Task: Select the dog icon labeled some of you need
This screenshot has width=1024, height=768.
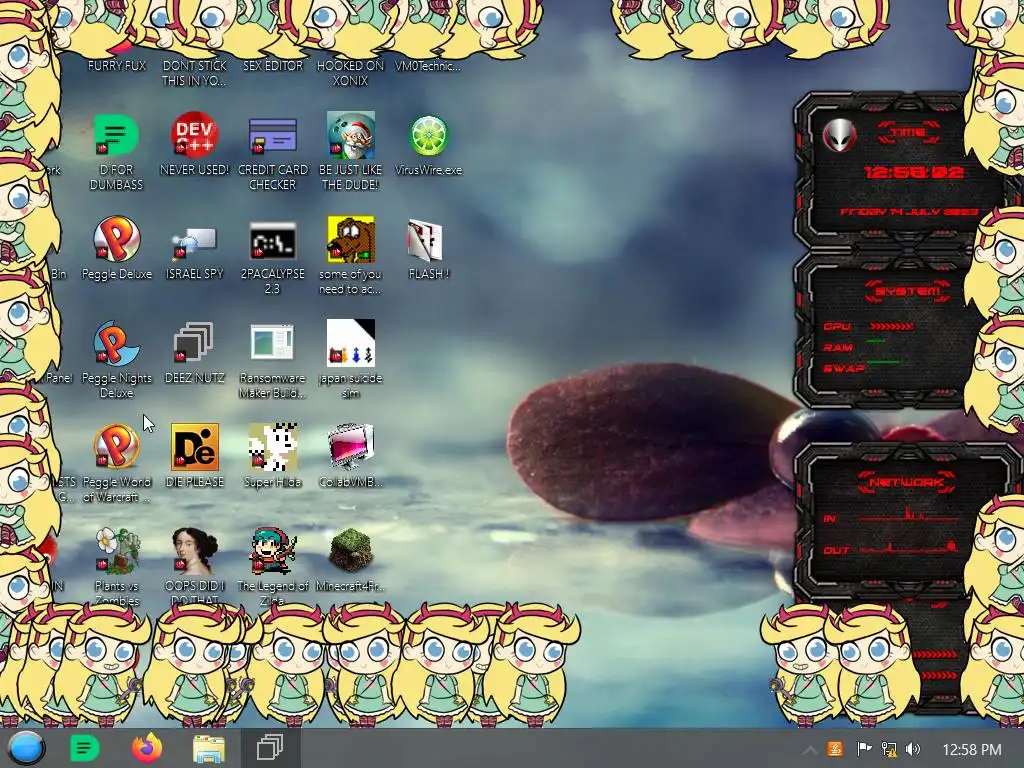Action: tap(351, 239)
